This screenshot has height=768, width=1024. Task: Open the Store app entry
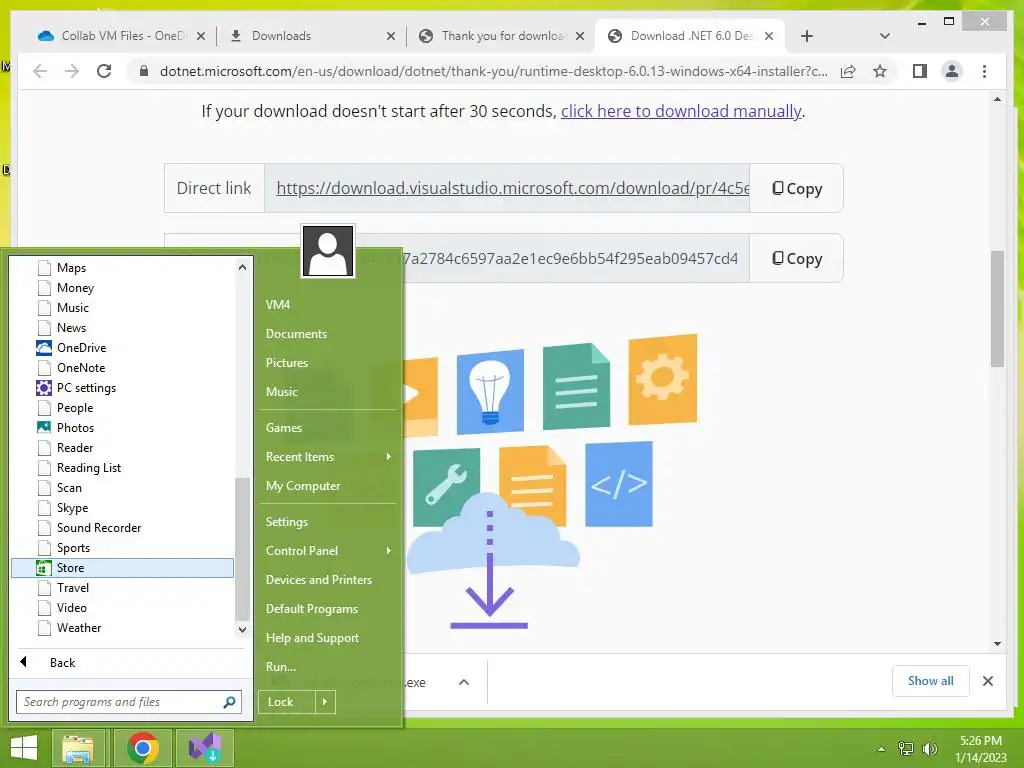click(123, 568)
